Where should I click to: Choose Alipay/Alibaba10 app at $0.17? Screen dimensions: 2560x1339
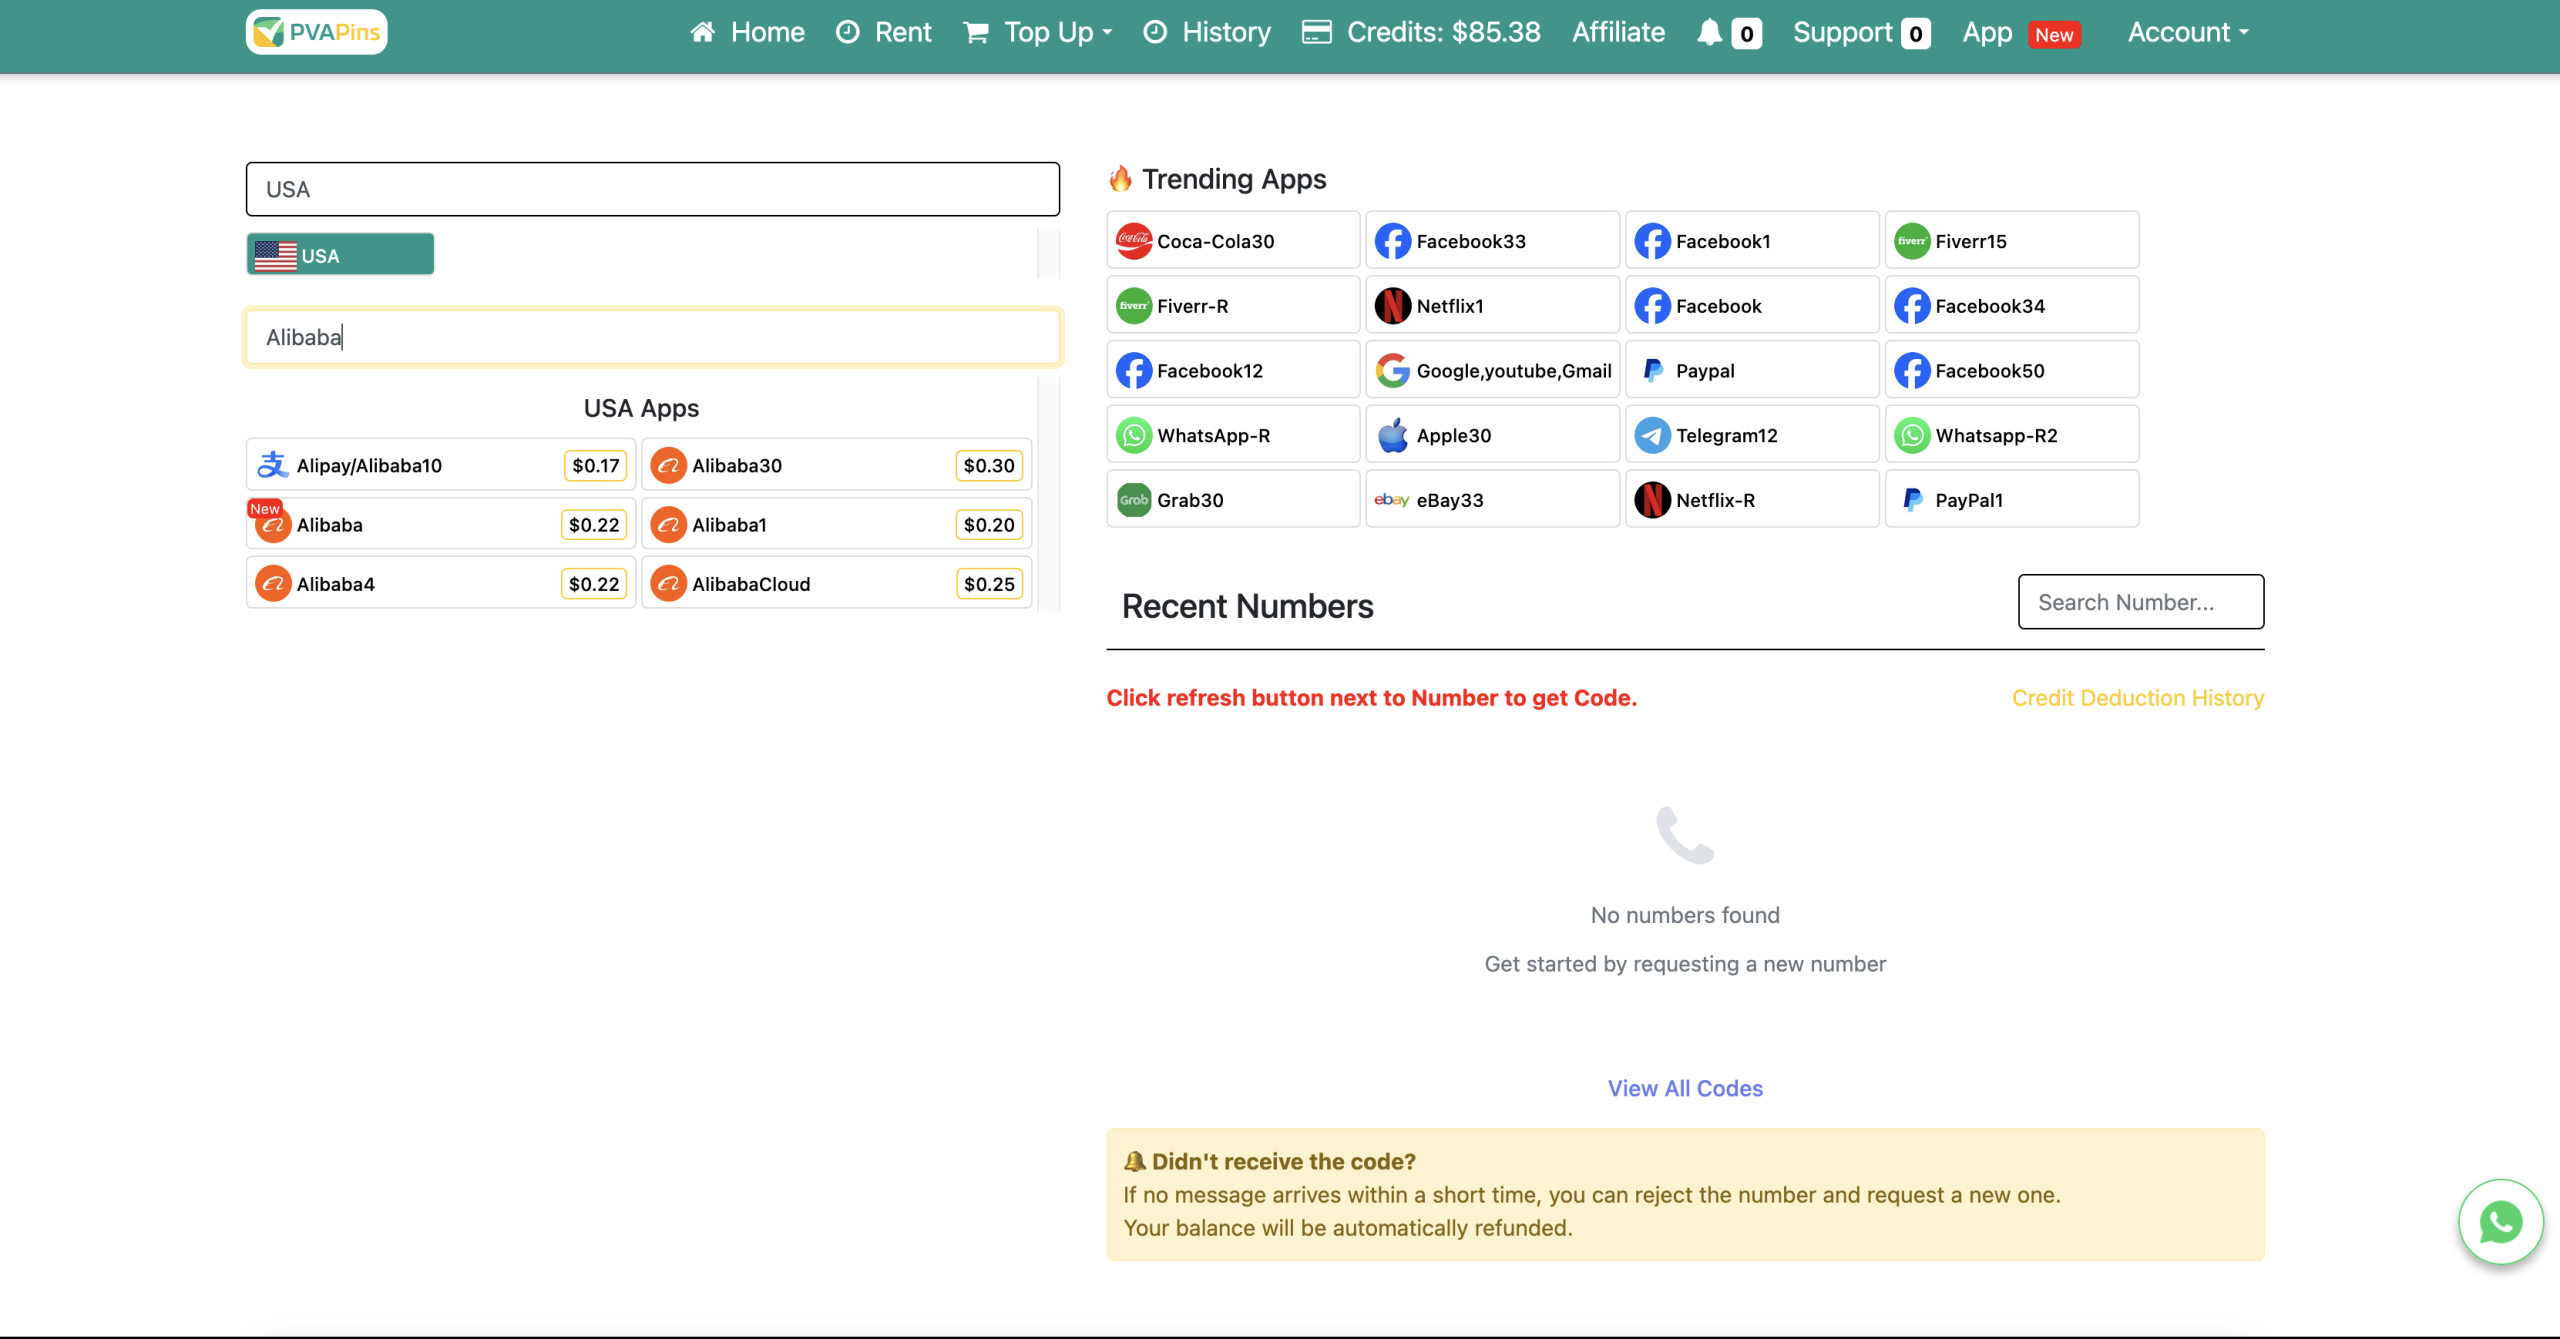tap(440, 465)
